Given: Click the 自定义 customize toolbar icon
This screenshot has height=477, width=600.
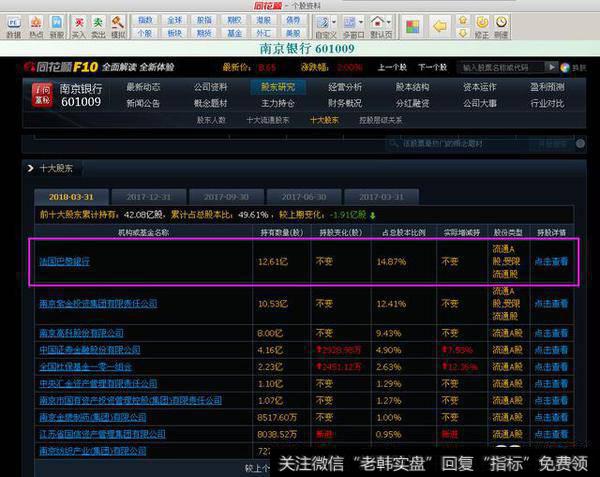Looking at the screenshot, I should (323, 23).
